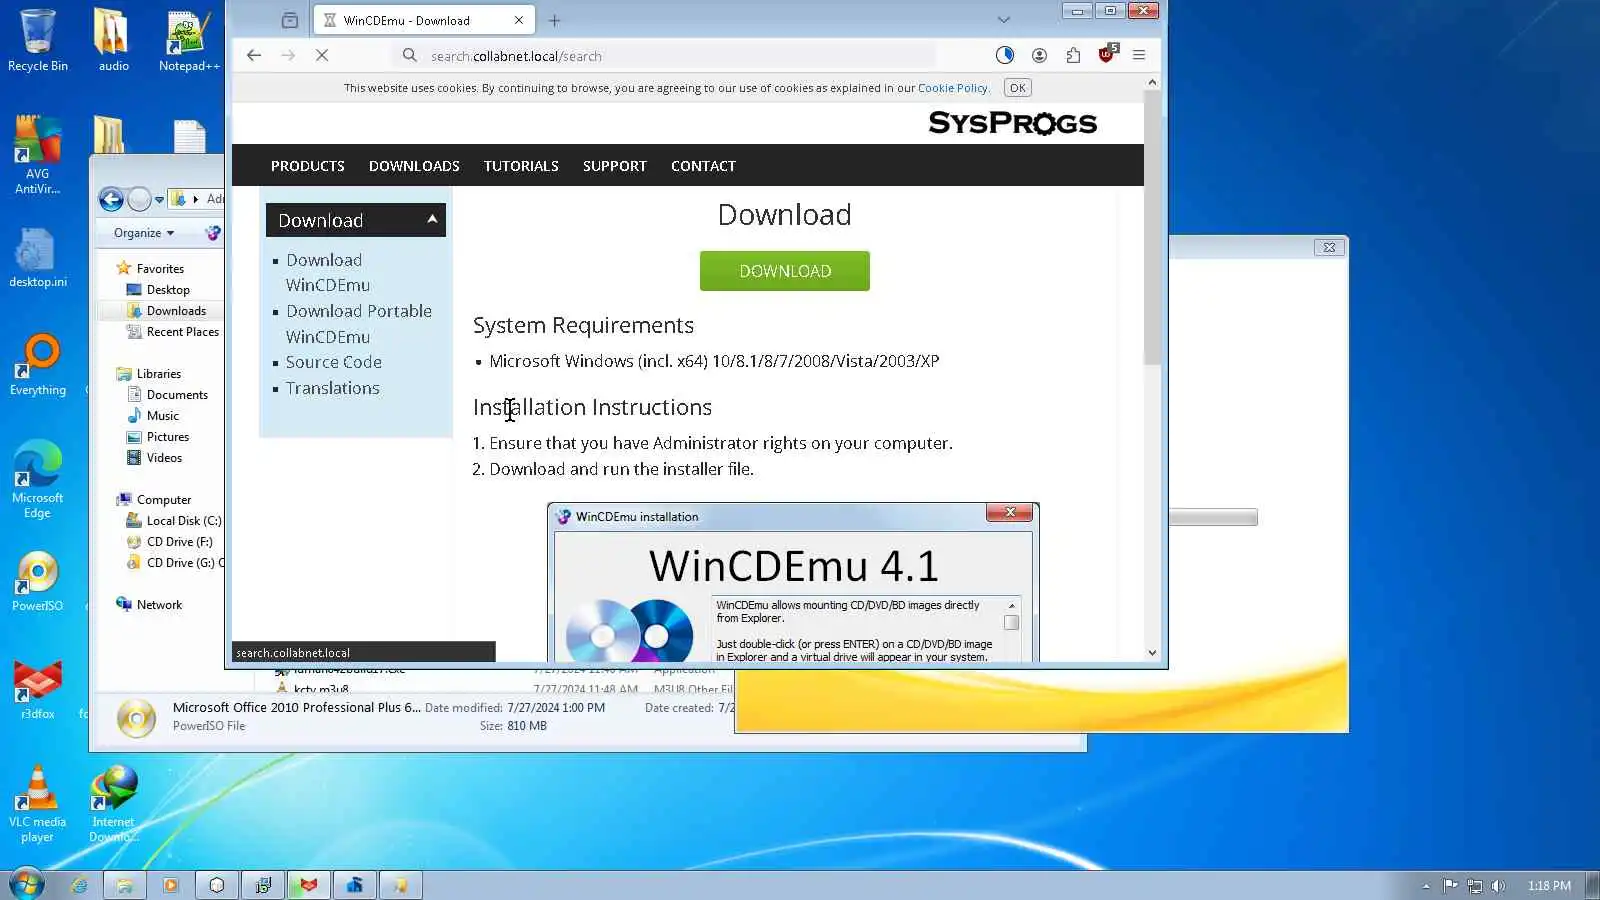The height and width of the screenshot is (900, 1600).
Task: Open the extensions puzzle-piece icon
Action: (x=1073, y=56)
